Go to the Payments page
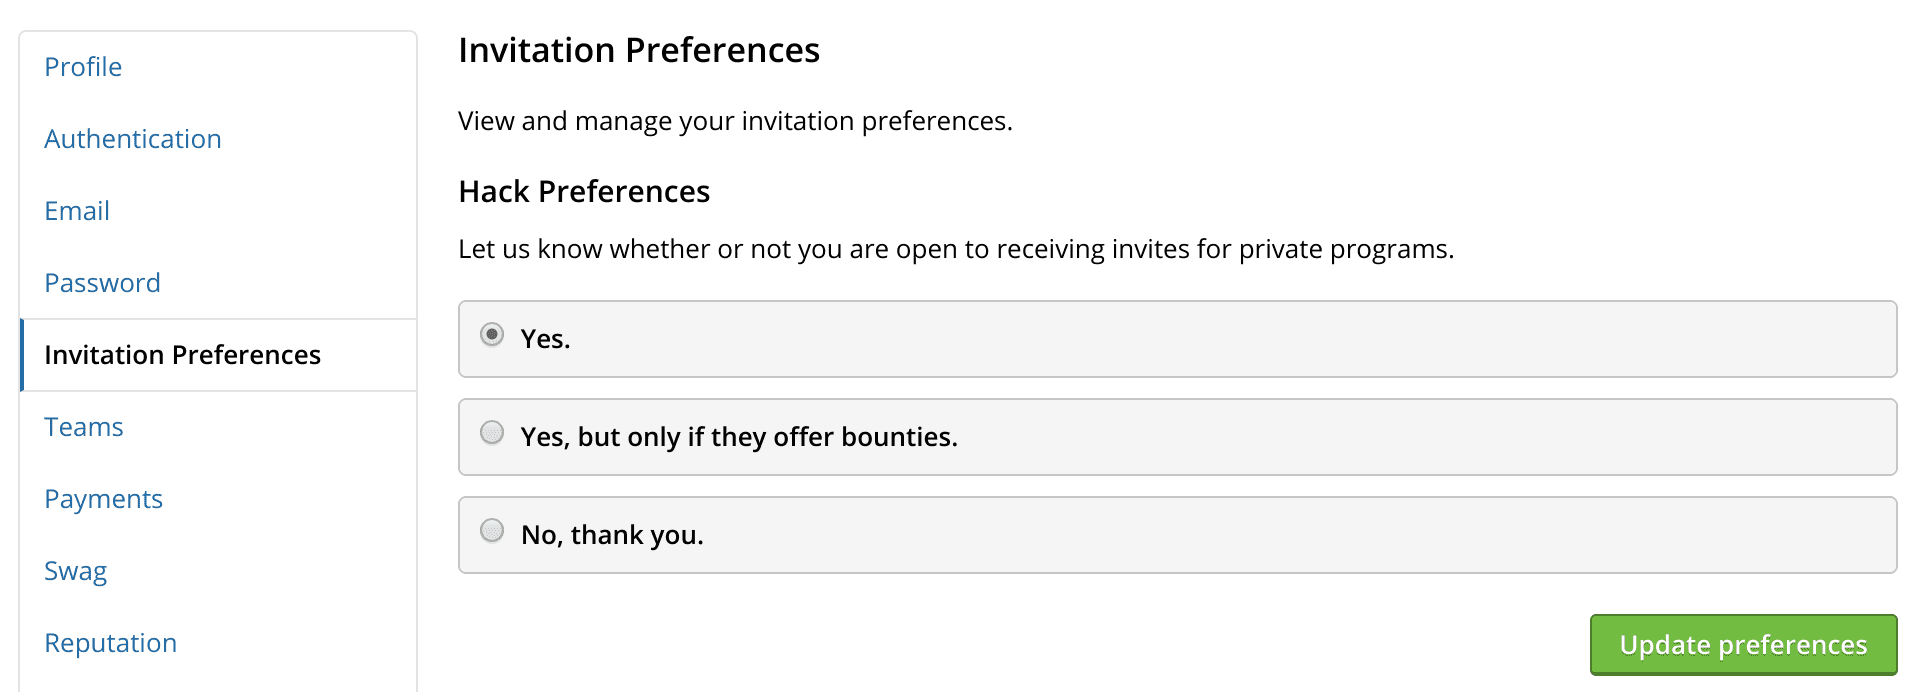The image size is (1910, 692). pos(103,499)
